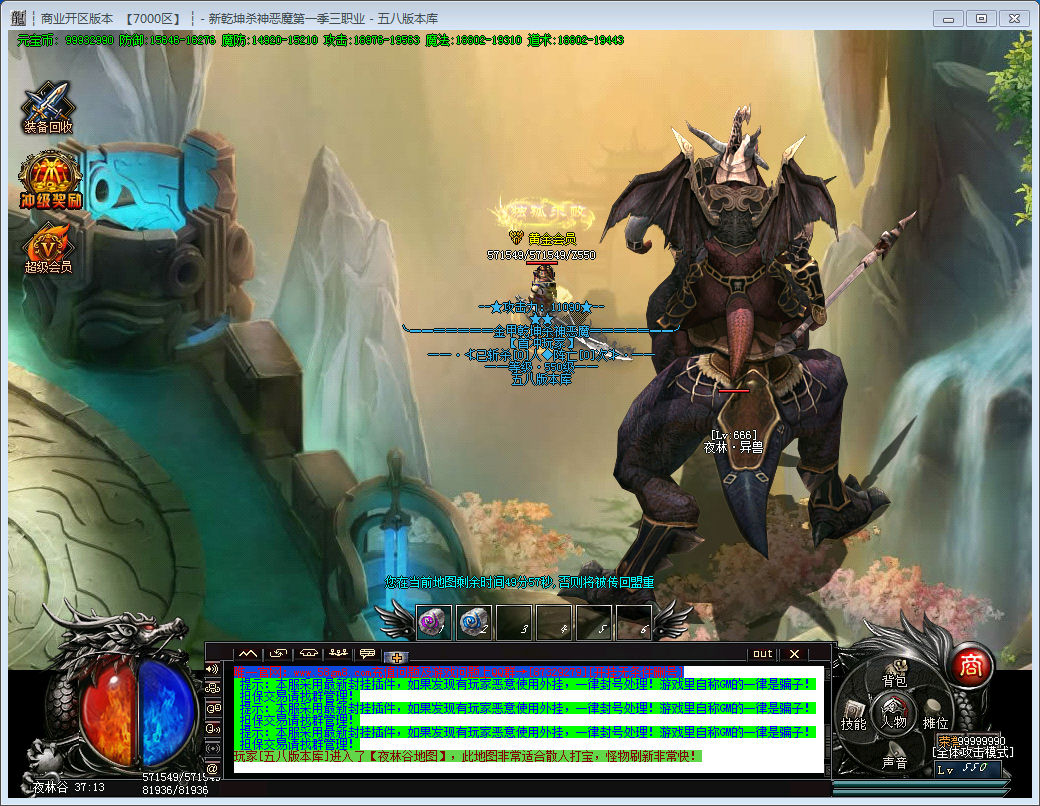Screen dimensions: 1040x806
Task: Click the 荣誉 99999990 honor value
Action: pyautogui.click(x=972, y=740)
